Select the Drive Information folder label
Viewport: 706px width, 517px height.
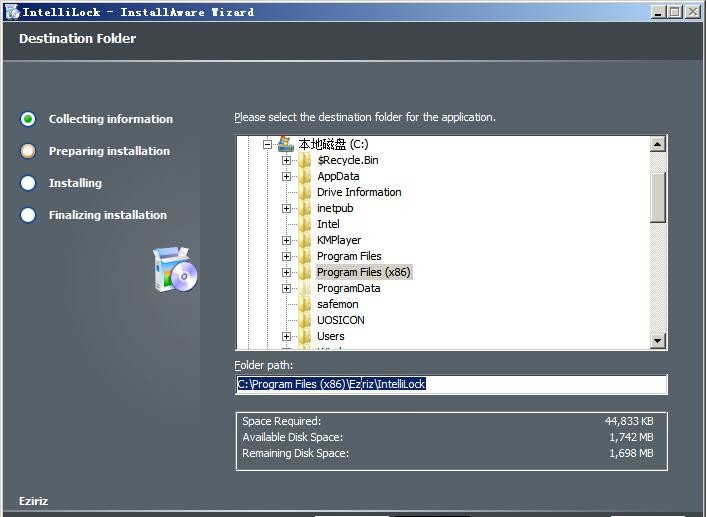(359, 192)
